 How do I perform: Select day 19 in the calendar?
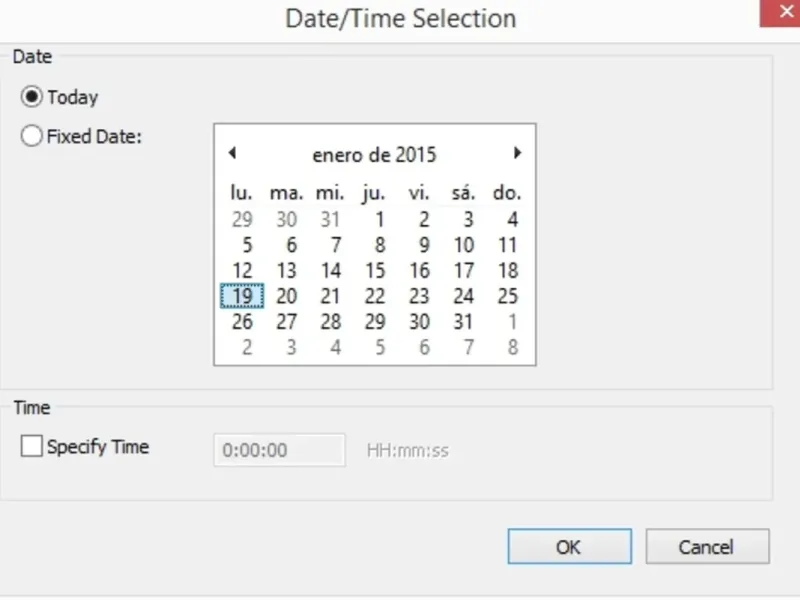(x=242, y=296)
